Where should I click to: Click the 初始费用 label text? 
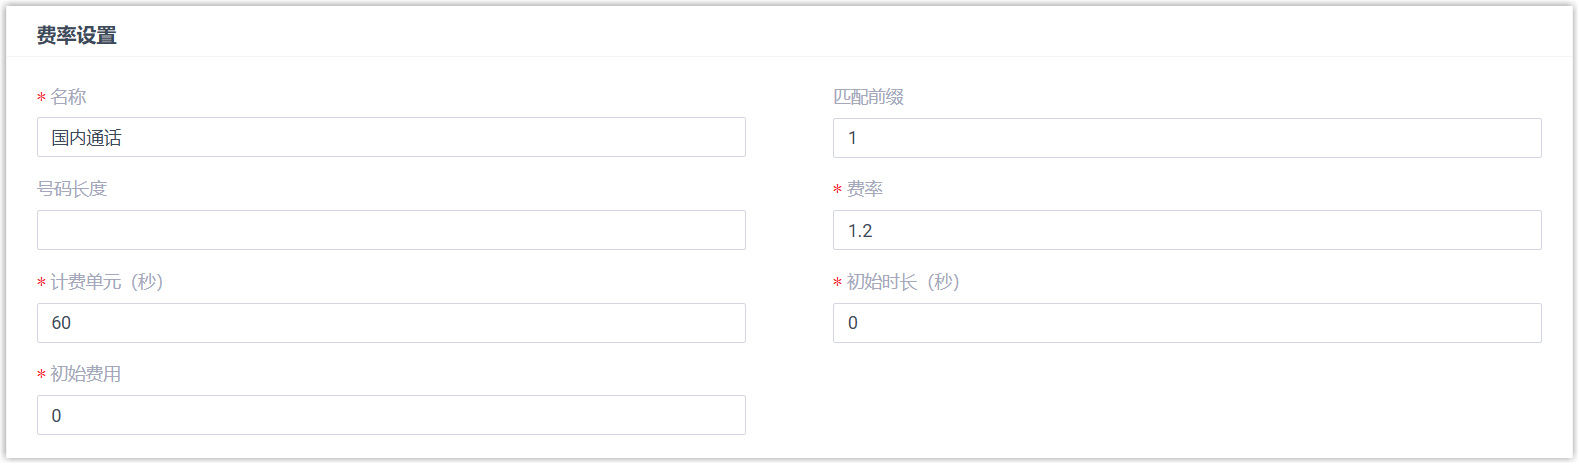(x=86, y=374)
